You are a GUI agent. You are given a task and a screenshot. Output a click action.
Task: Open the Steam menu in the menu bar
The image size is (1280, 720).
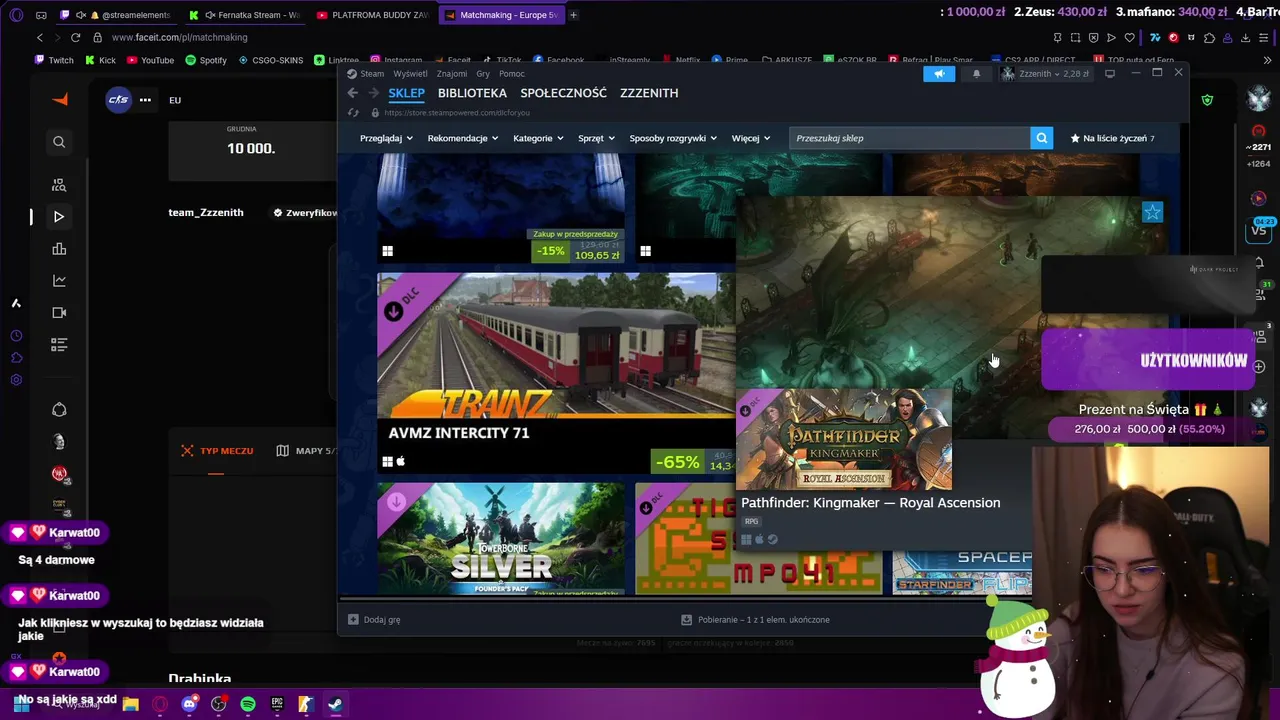point(372,74)
